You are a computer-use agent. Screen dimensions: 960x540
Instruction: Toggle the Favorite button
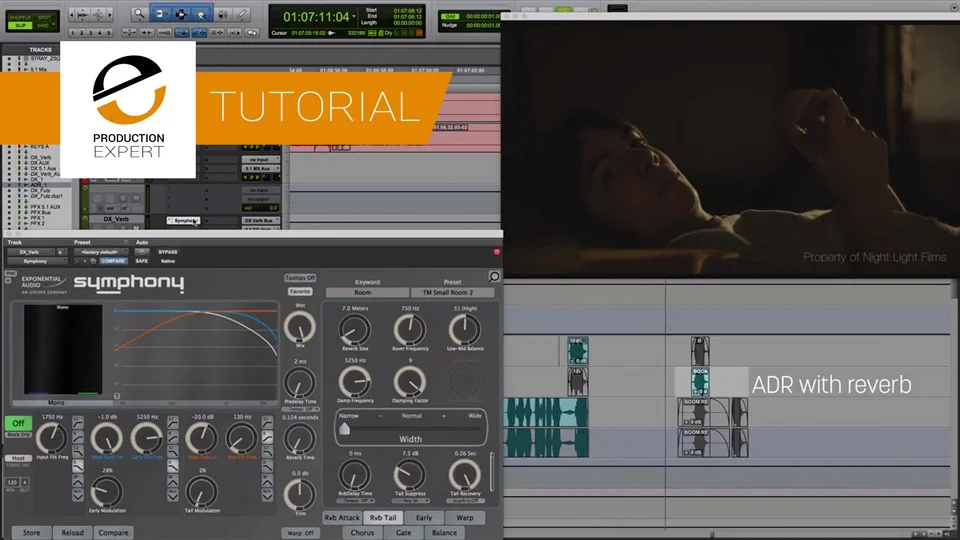pos(300,291)
